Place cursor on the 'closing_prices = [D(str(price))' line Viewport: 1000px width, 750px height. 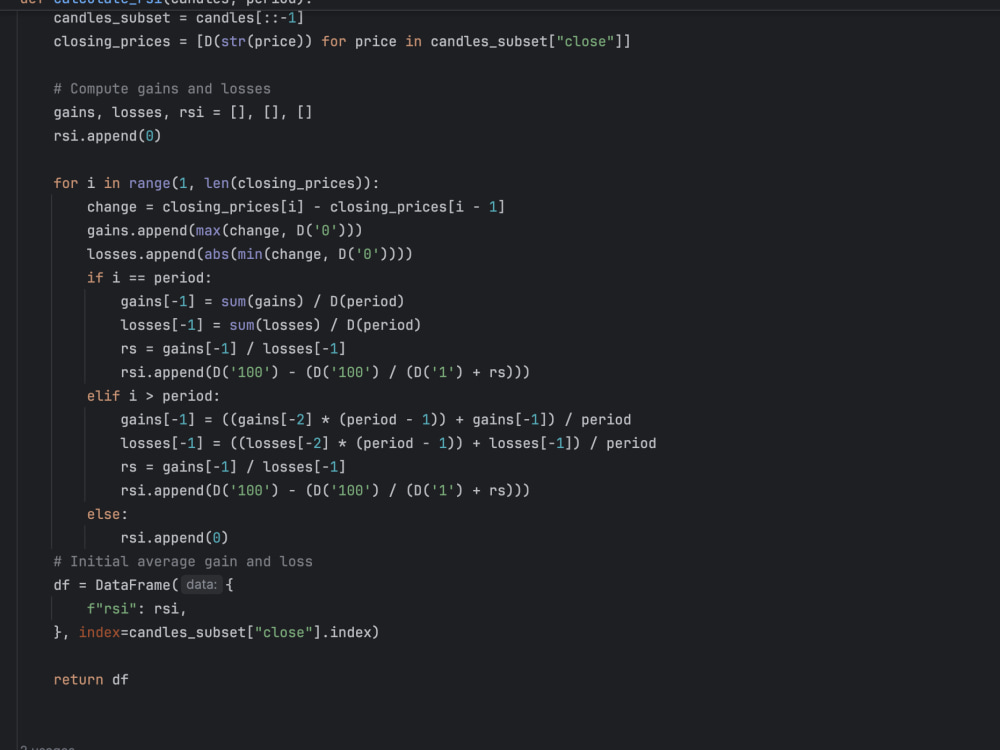[342, 41]
